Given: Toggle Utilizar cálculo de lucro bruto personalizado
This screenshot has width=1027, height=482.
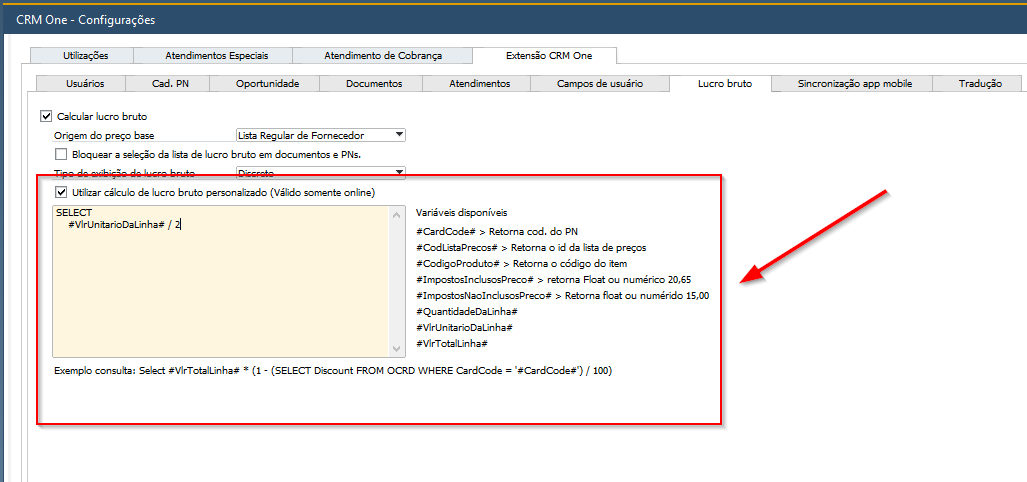Looking at the screenshot, I should 62,192.
